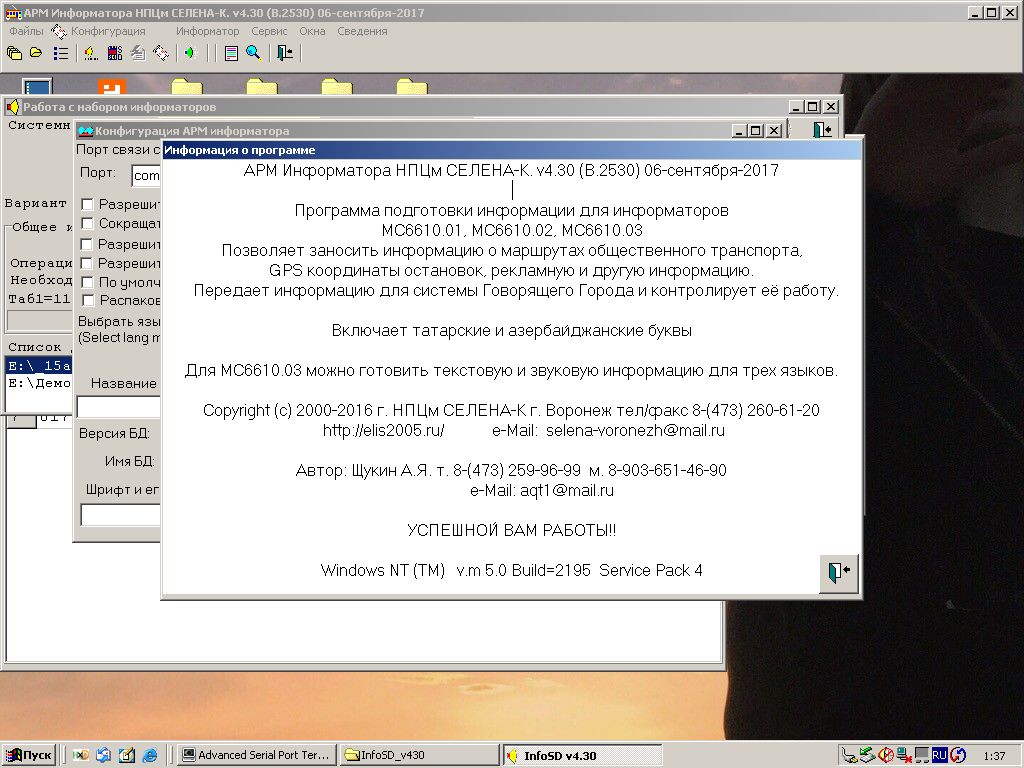Screen dimensions: 1024x768
Task: Click the input field below Название
Action: click(119, 407)
